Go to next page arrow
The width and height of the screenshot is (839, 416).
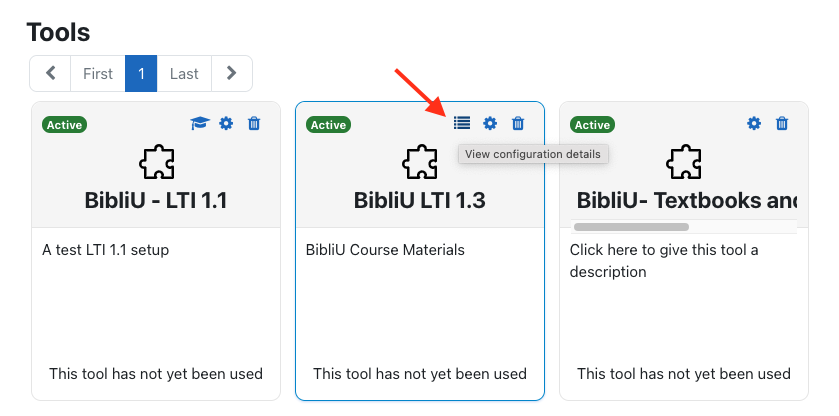tap(231, 73)
